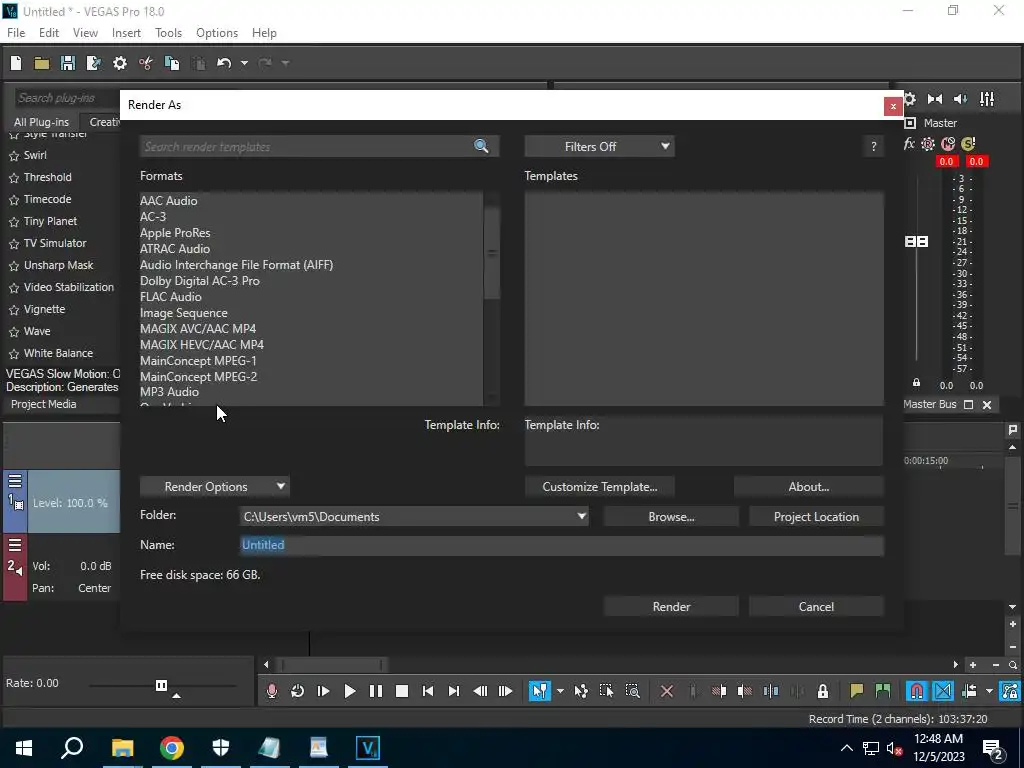Select MAGIX AVC/AAC MP4 format
Screen dimensions: 1024x768
pyautogui.click(x=198, y=328)
